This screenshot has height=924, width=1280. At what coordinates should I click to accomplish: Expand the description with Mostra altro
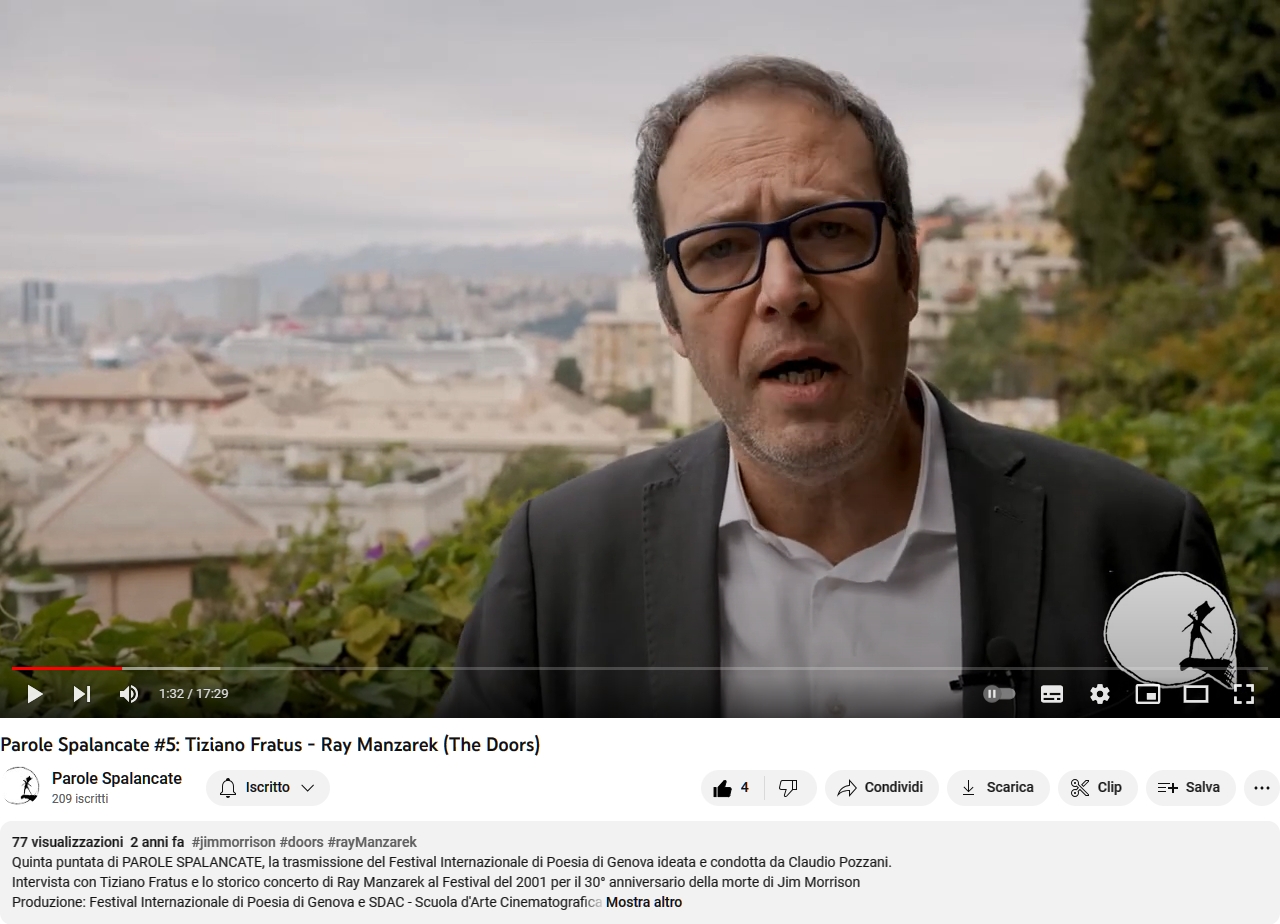point(644,902)
